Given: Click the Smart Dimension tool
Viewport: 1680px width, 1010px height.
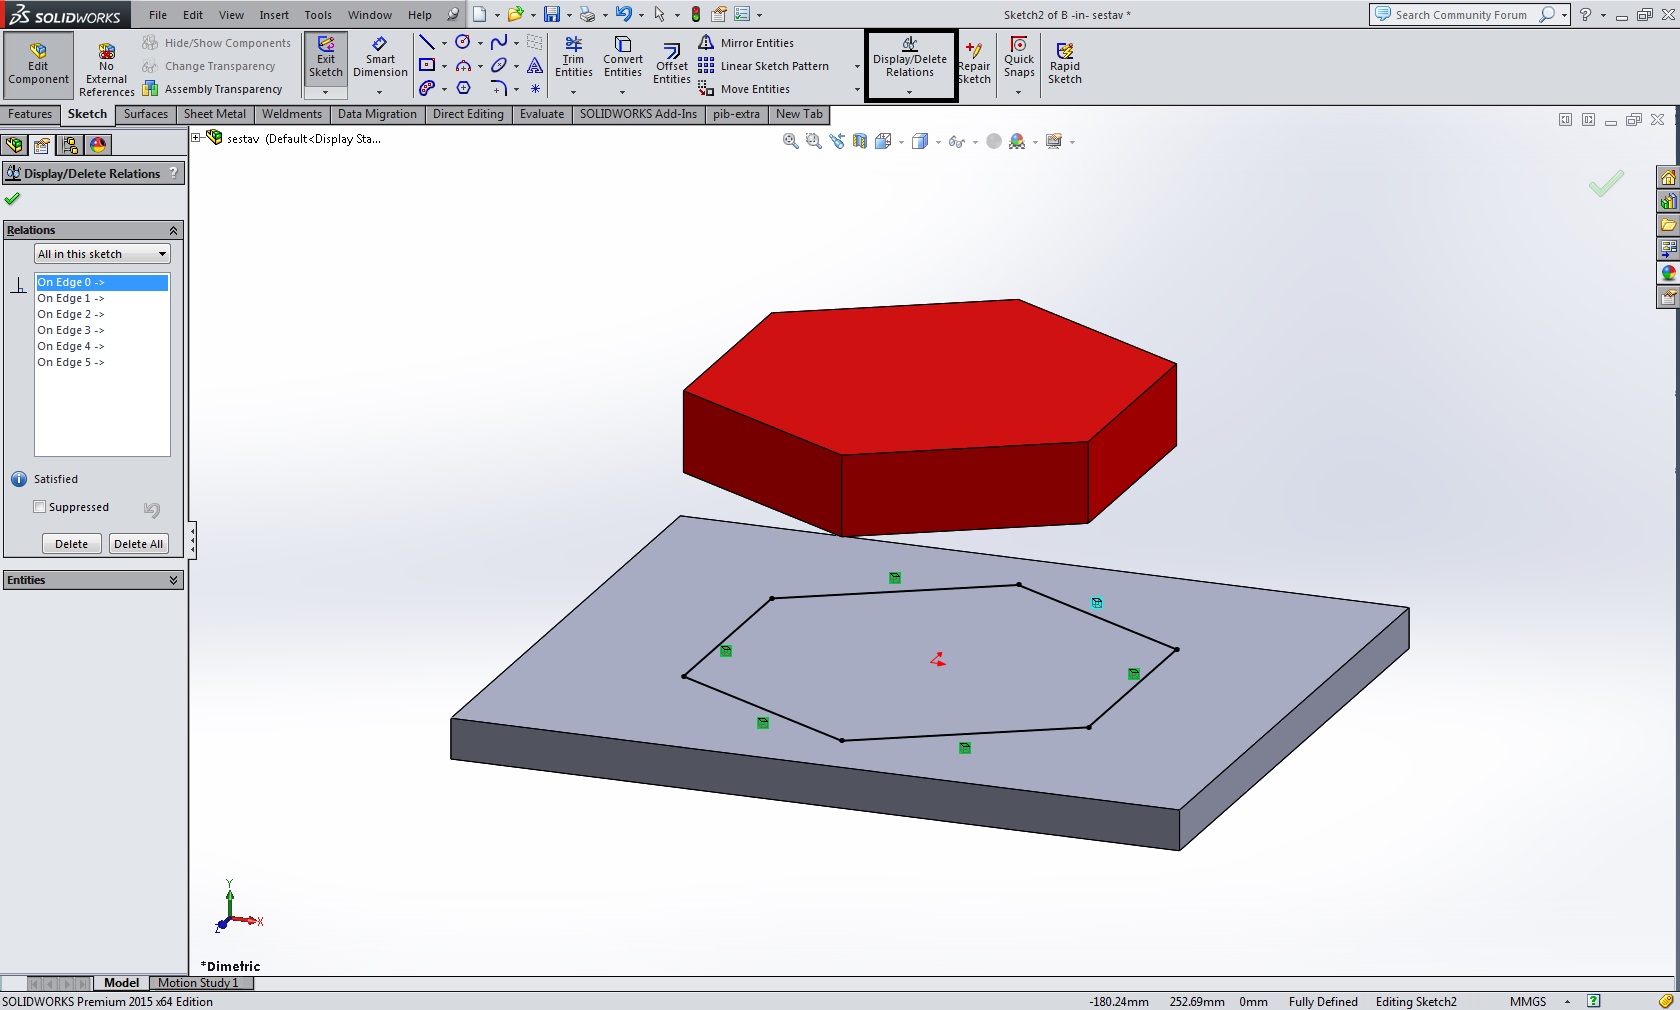Looking at the screenshot, I should (x=380, y=58).
